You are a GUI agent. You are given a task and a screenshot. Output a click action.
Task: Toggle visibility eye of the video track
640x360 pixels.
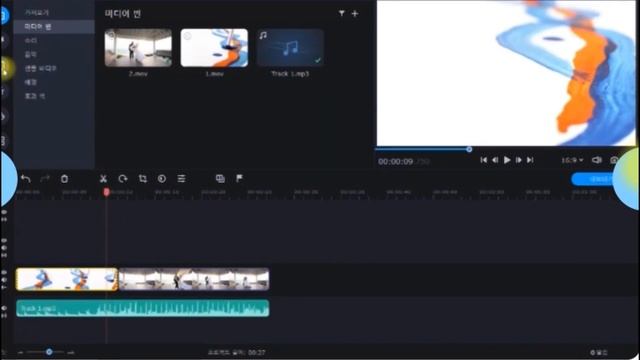(x=4, y=272)
